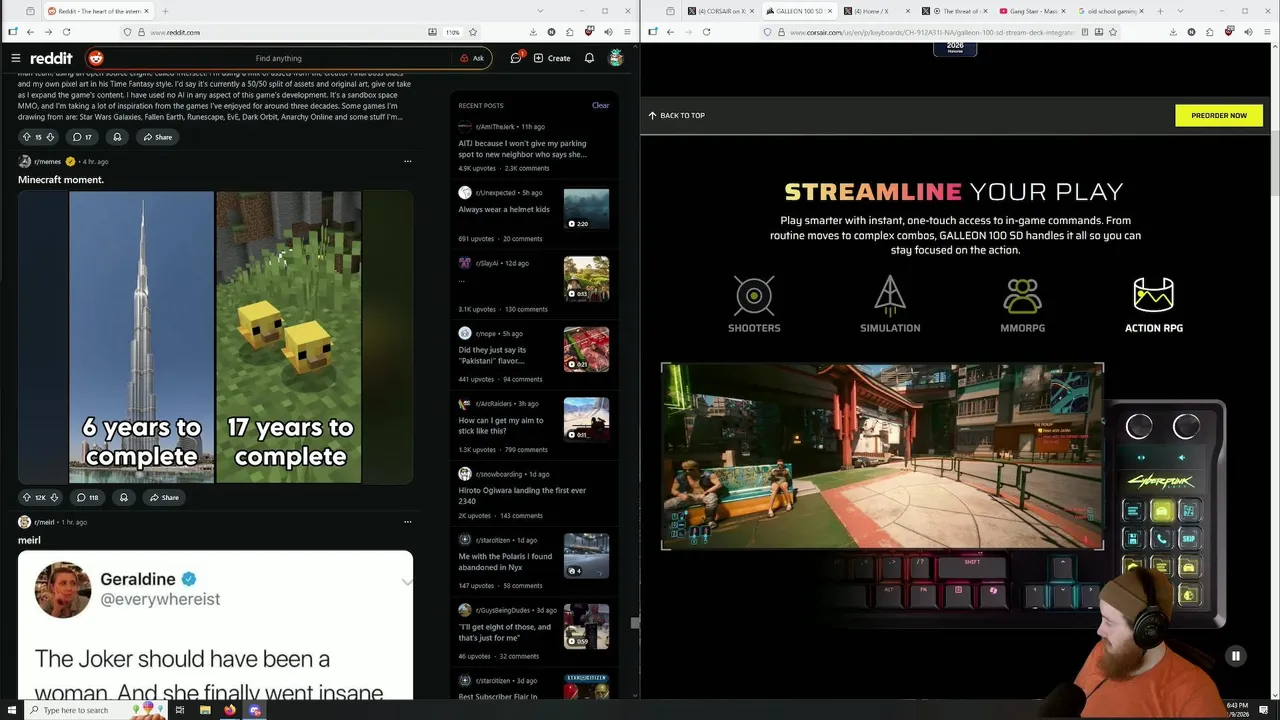Open Always wear a helmet kids thumbnail
Image resolution: width=1280 pixels, height=720 pixels.
coord(586,209)
